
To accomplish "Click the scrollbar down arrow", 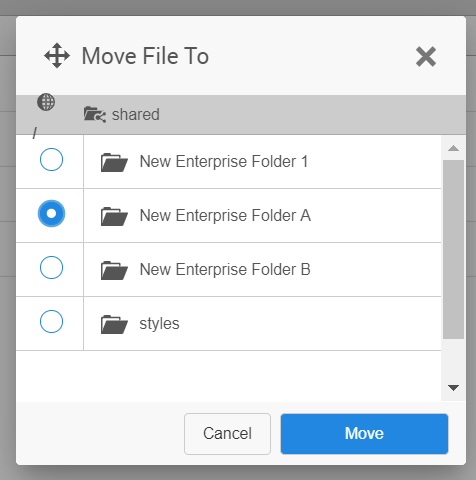I will point(453,388).
